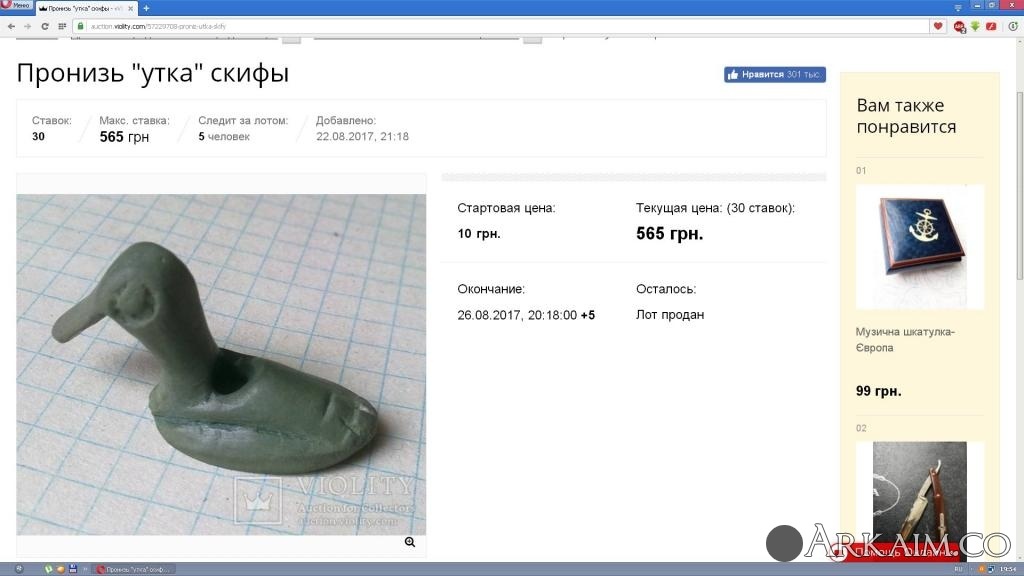Click the speed dial tiles icon near address bar

tap(60, 26)
